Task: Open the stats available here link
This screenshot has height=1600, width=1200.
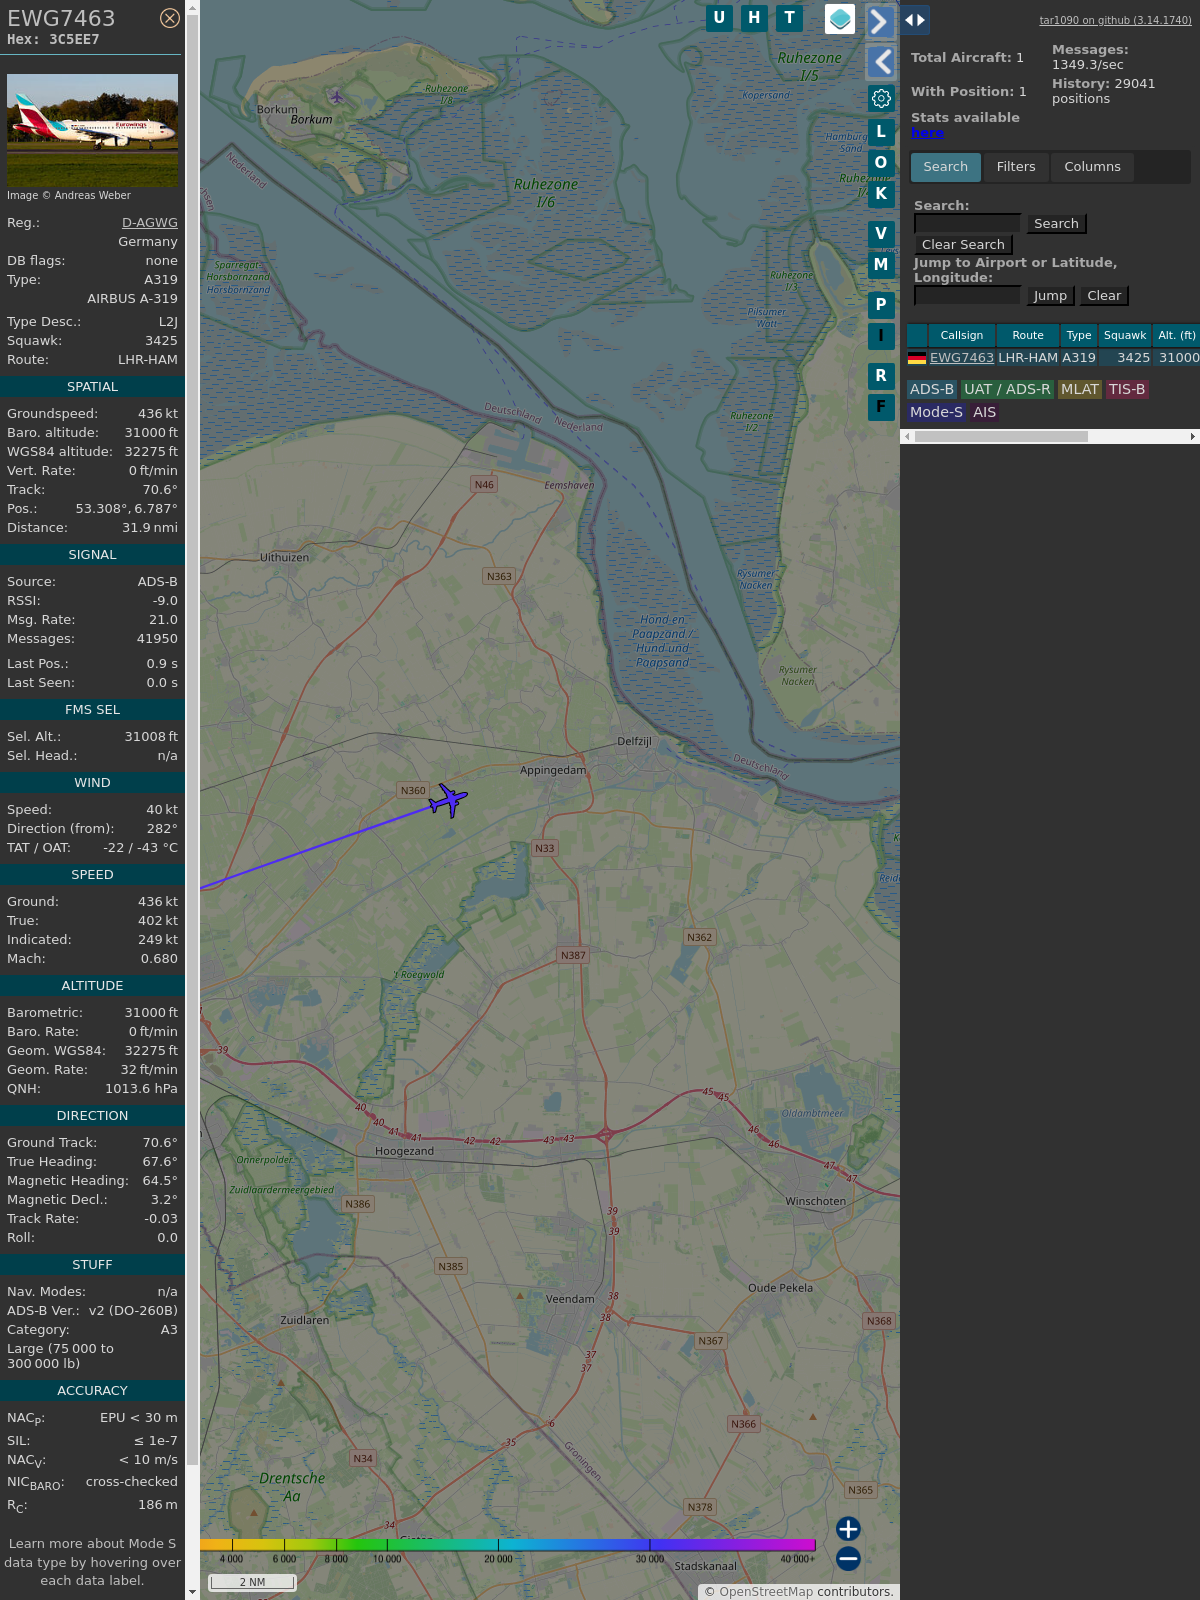Action: point(927,133)
